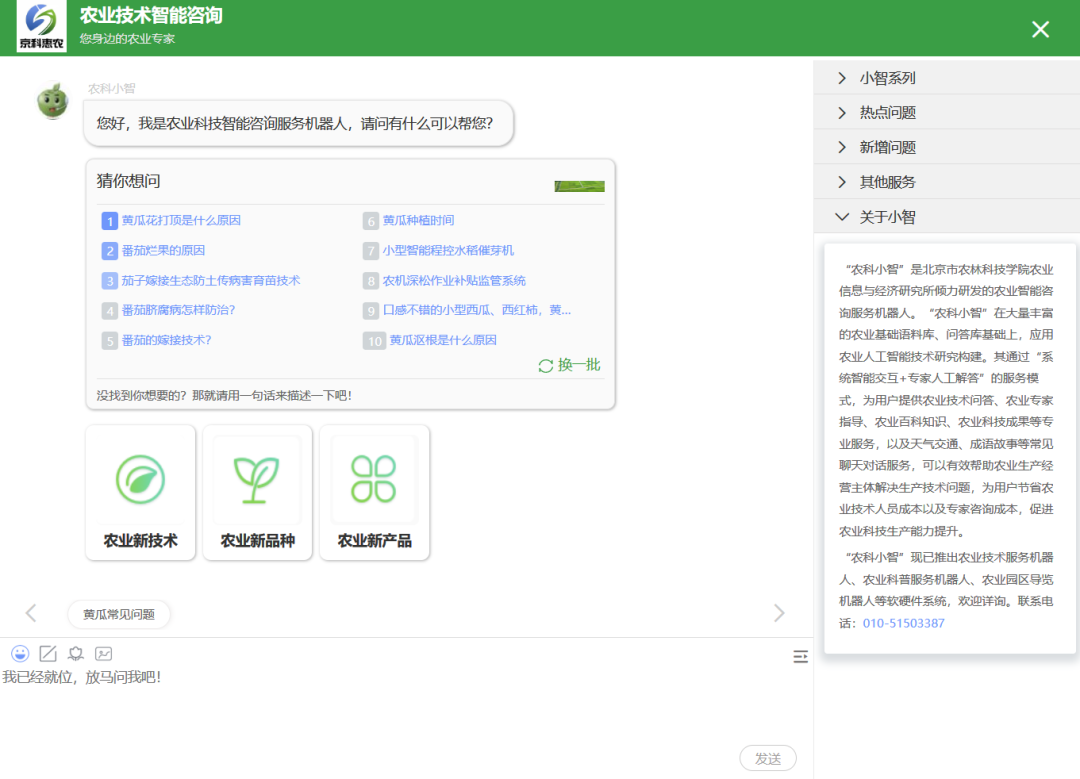Select the 黄瓜常见问题 quick topic chip

(x=119, y=614)
